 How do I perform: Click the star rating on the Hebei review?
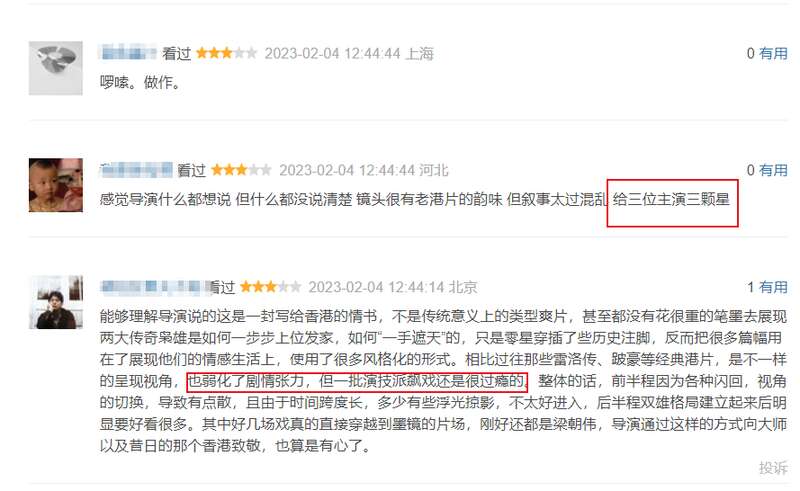[x=241, y=169]
